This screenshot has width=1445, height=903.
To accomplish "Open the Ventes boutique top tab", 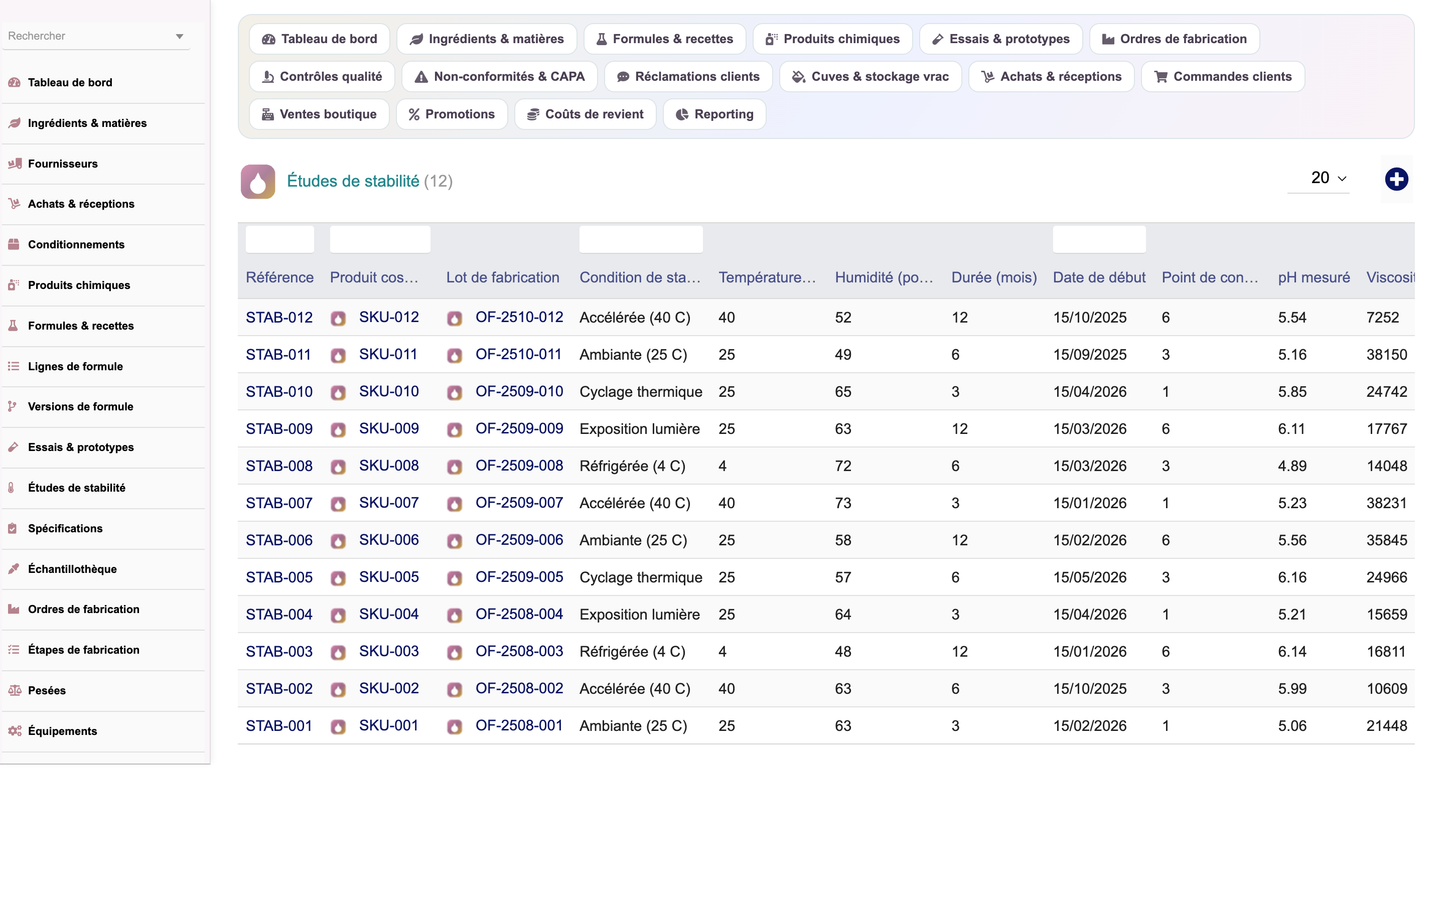I will (x=319, y=115).
